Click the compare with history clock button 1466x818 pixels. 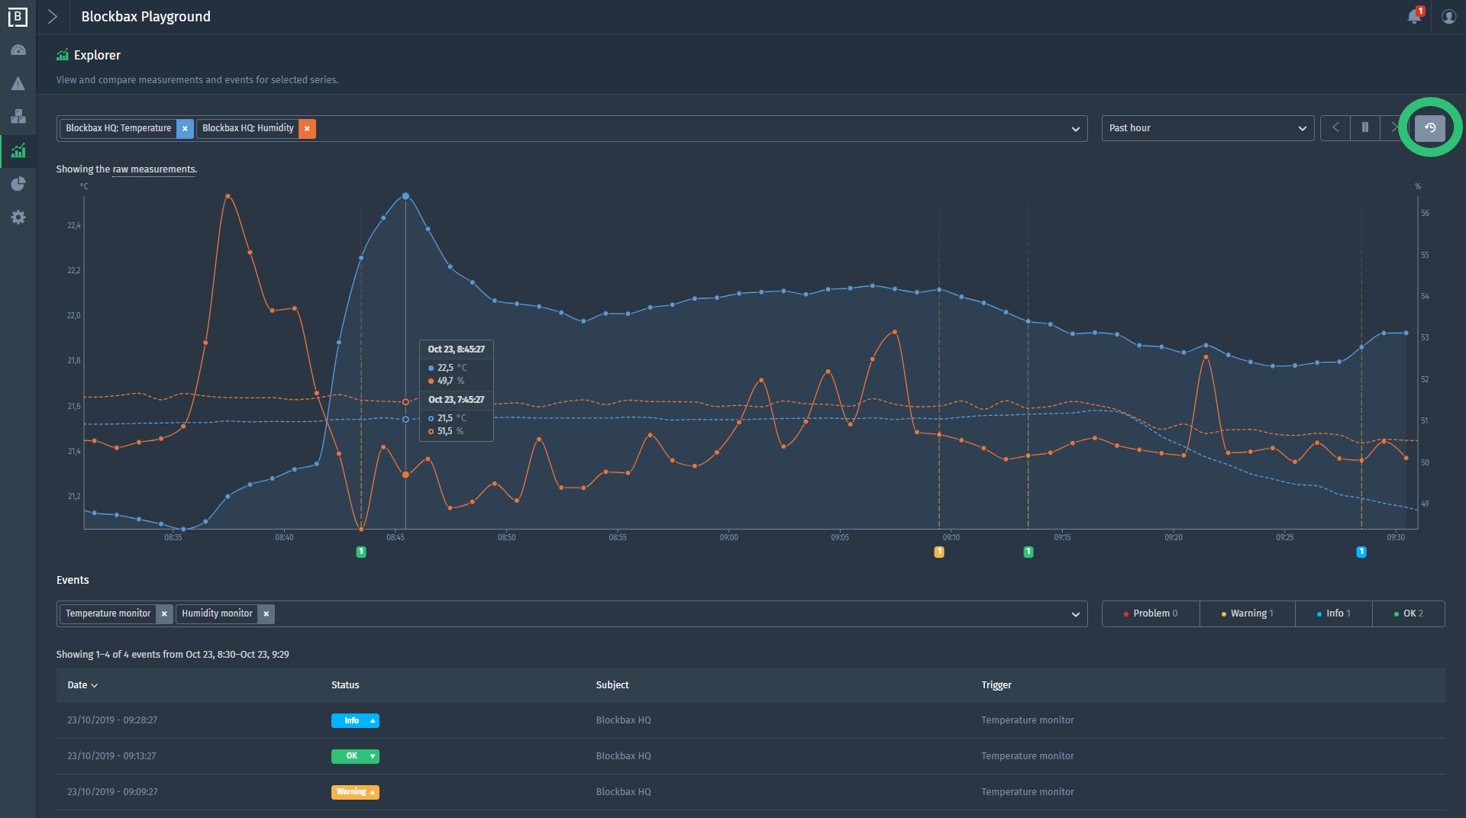[1430, 128]
